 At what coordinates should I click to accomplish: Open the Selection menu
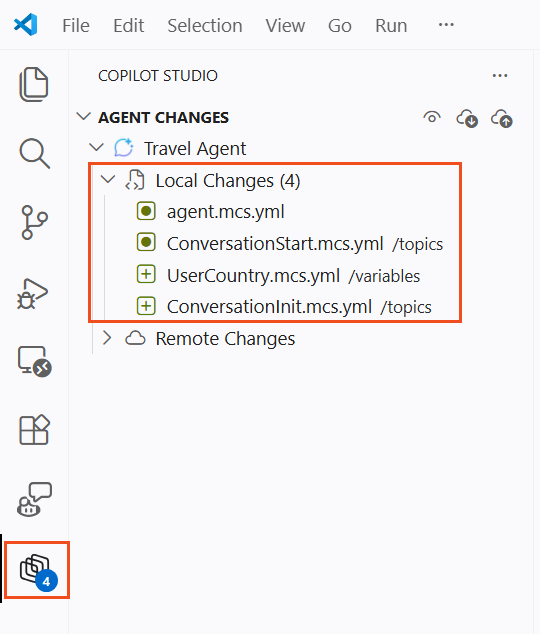pyautogui.click(x=205, y=26)
